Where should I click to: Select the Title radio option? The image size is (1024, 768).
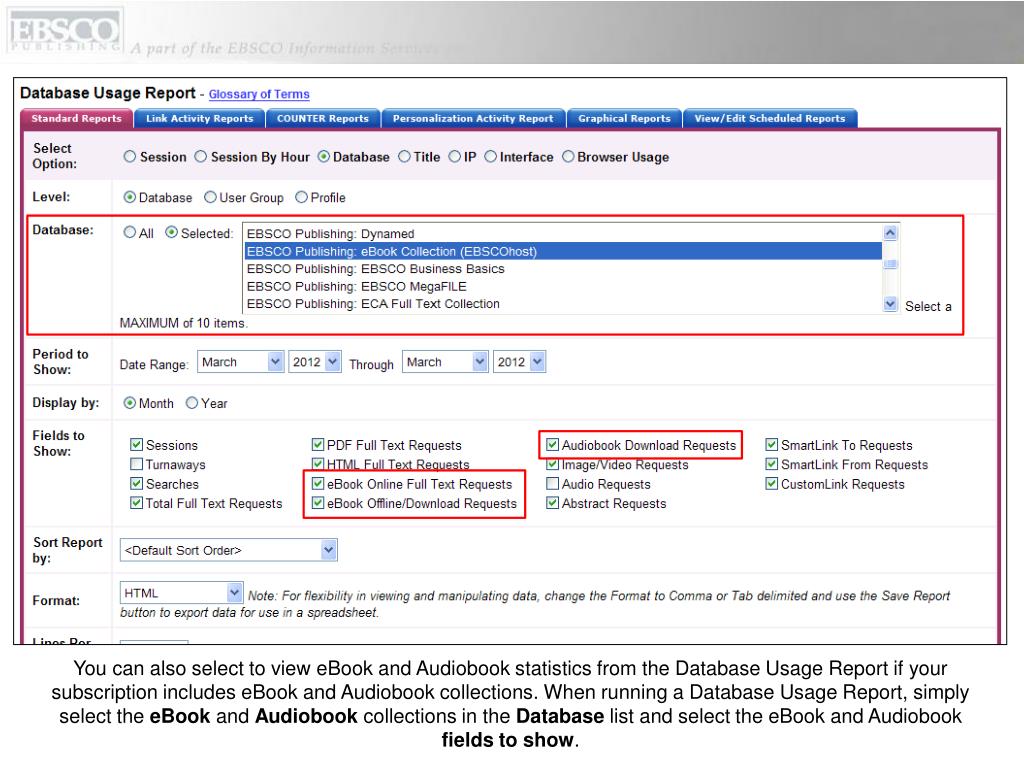coord(404,157)
